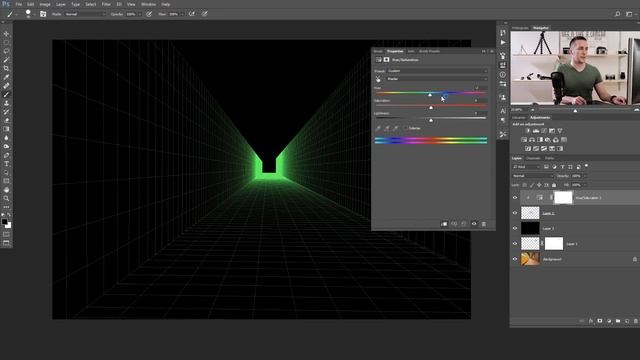The height and width of the screenshot is (360, 640).
Task: Switch to the Paths tab
Action: tap(549, 158)
